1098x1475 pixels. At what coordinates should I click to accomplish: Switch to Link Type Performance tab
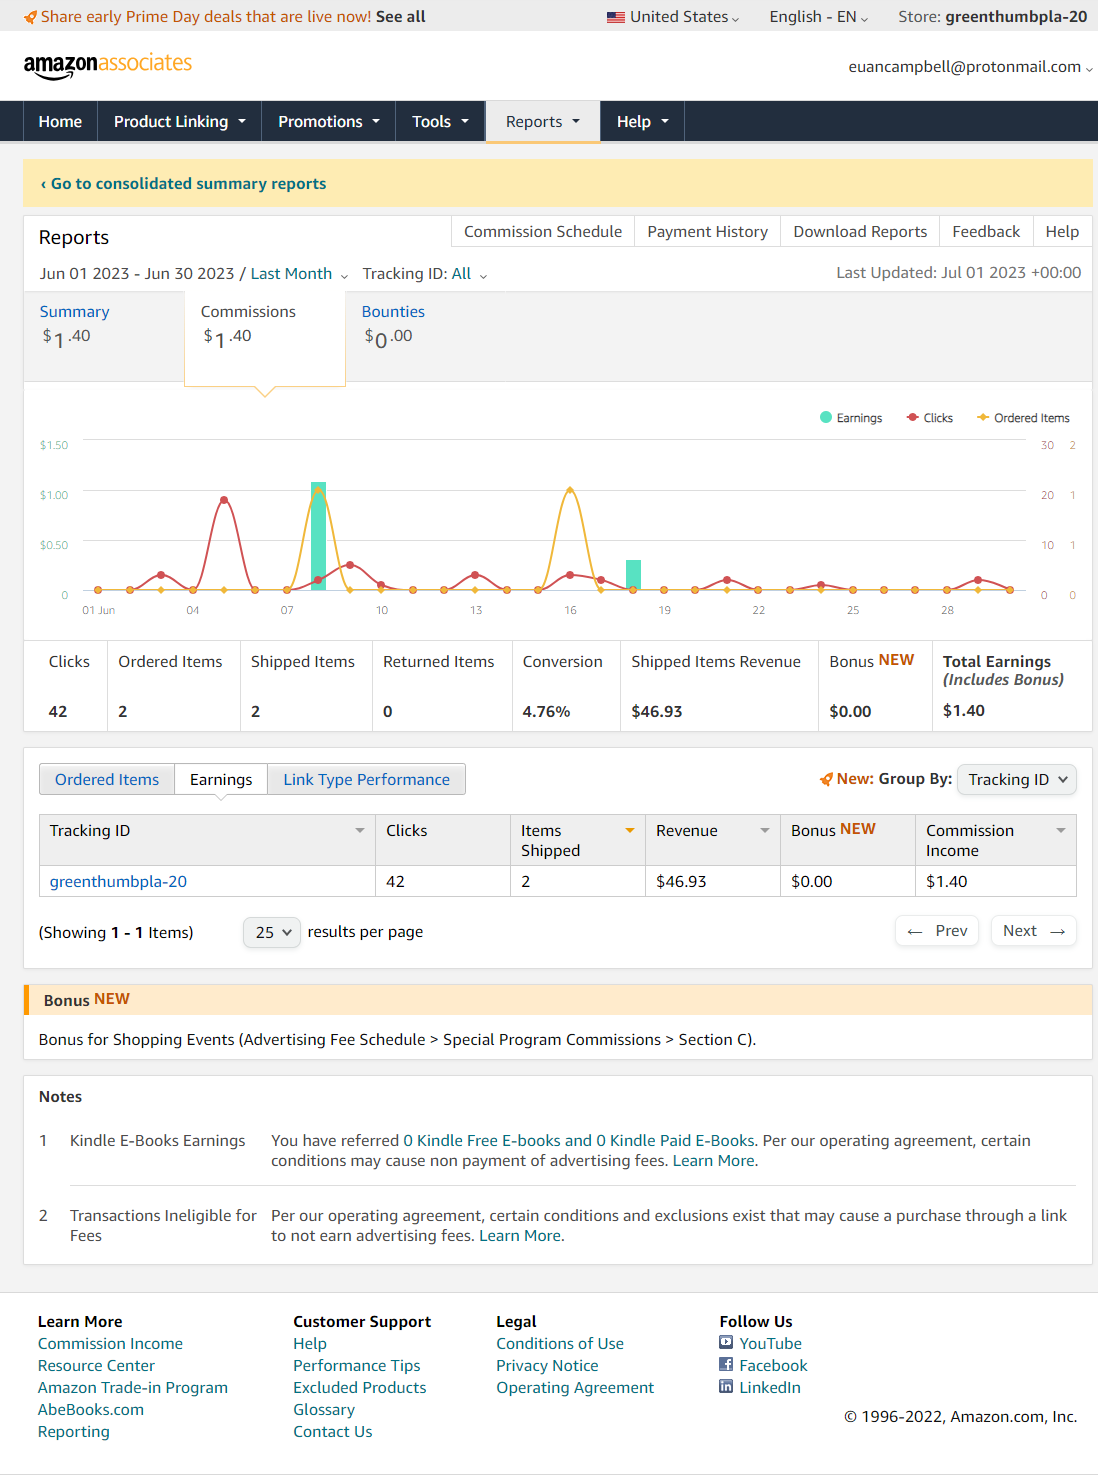(366, 779)
